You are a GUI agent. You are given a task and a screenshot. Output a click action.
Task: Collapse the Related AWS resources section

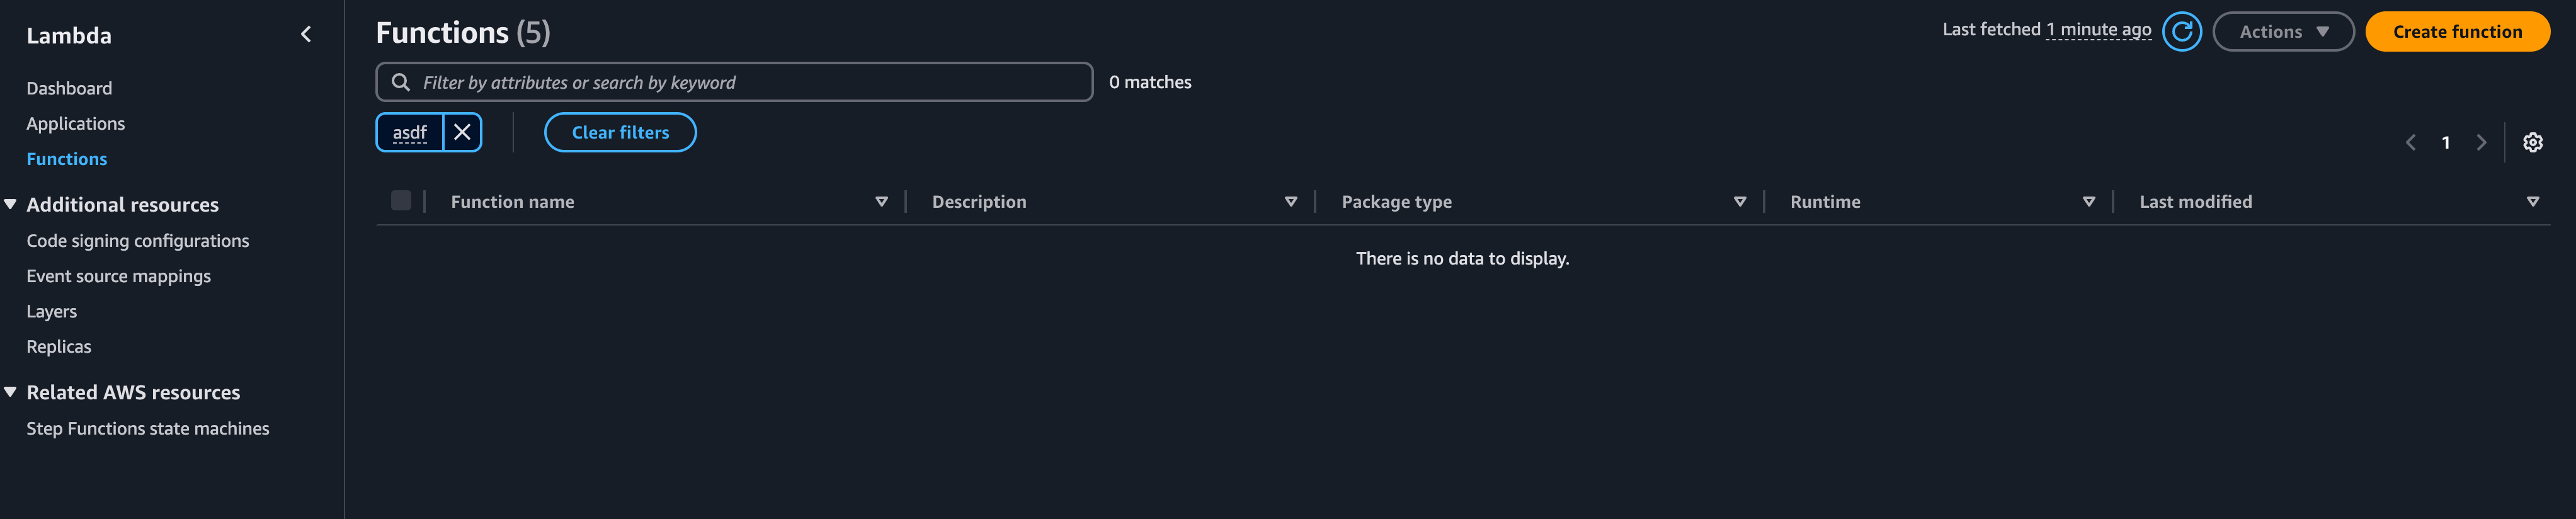point(11,392)
